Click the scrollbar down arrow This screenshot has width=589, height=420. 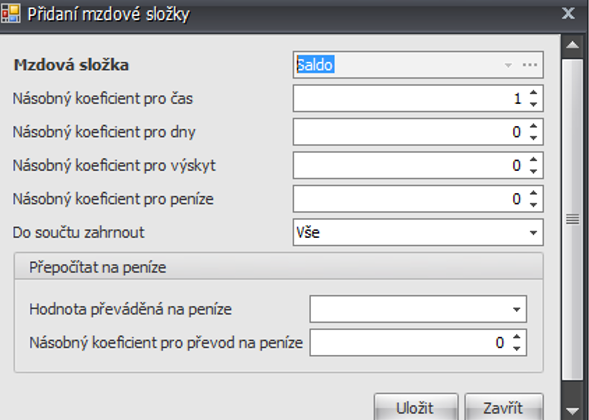572,411
